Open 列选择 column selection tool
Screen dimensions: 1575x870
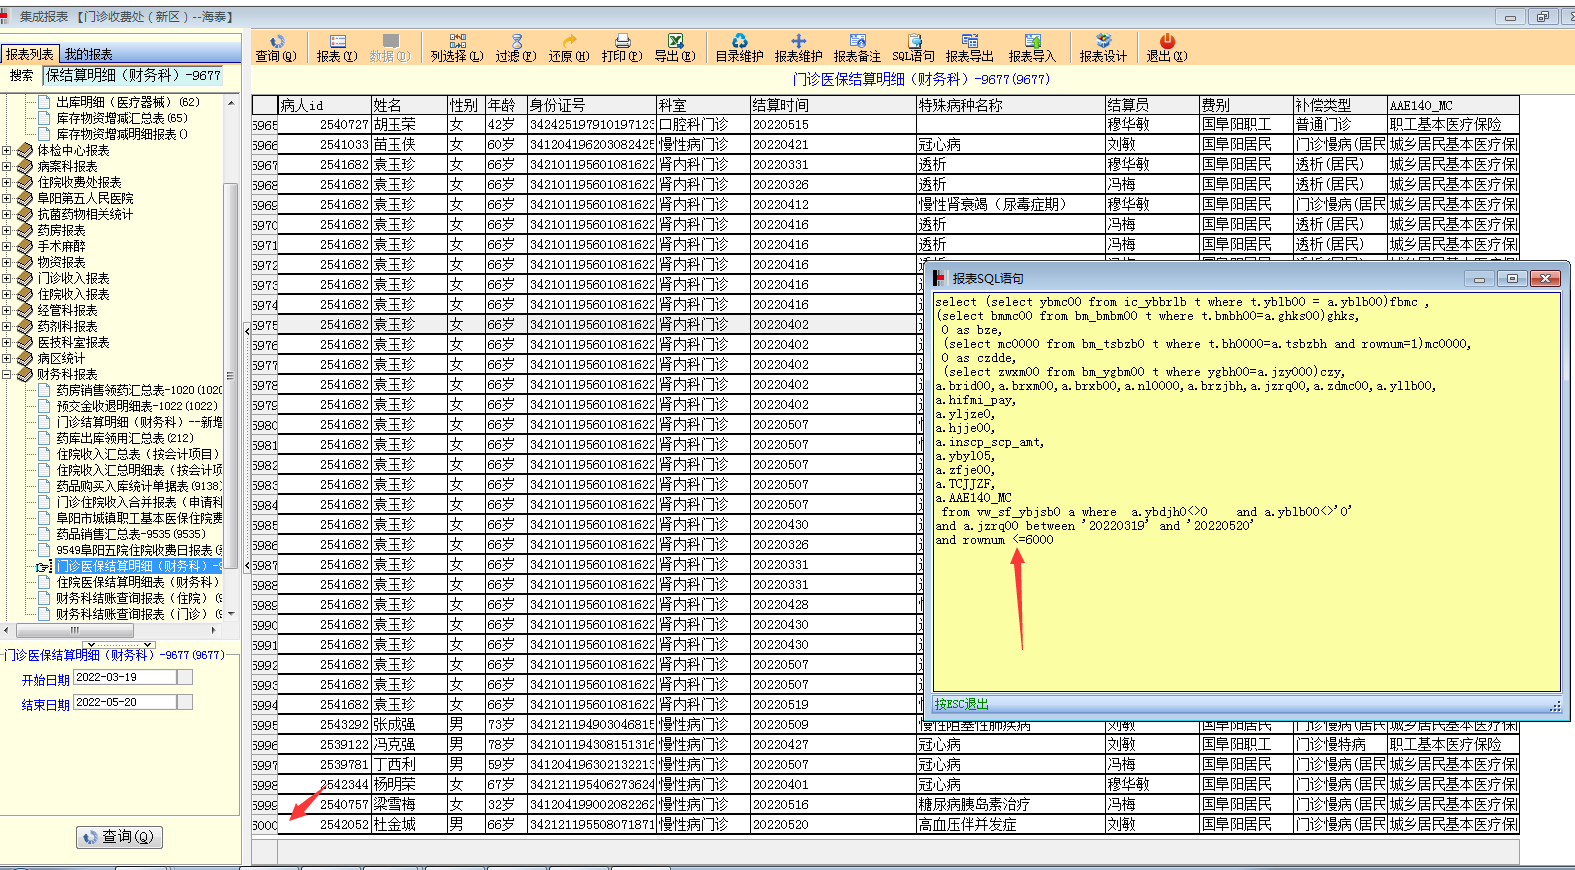point(457,42)
